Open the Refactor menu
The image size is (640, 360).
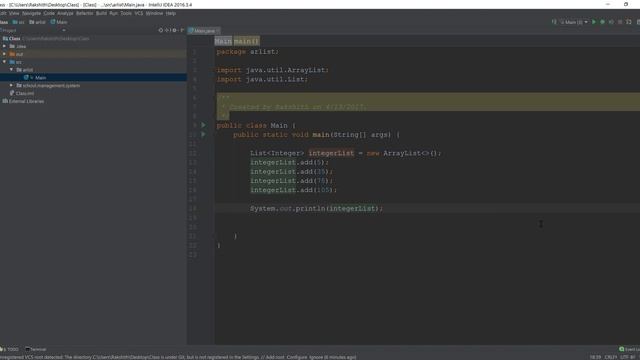pos(84,13)
